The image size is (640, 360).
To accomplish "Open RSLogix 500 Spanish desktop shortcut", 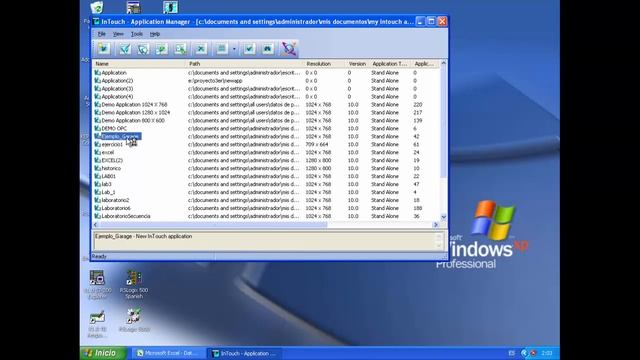I will pyautogui.click(x=134, y=284).
